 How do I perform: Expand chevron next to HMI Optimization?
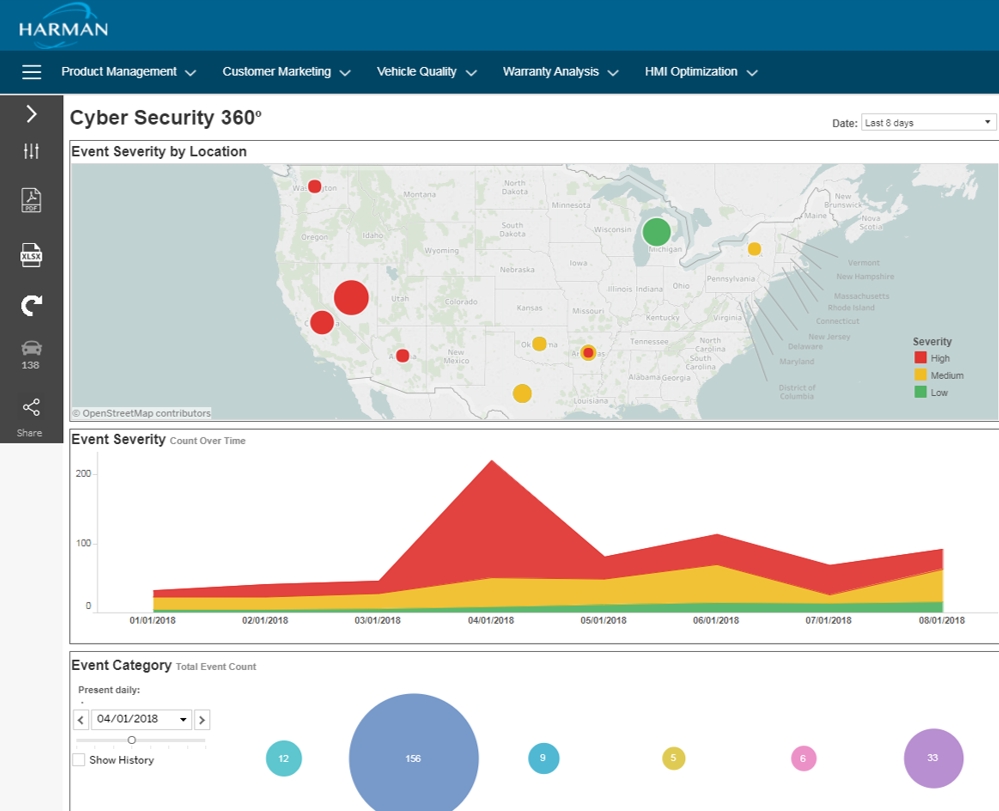coord(752,73)
